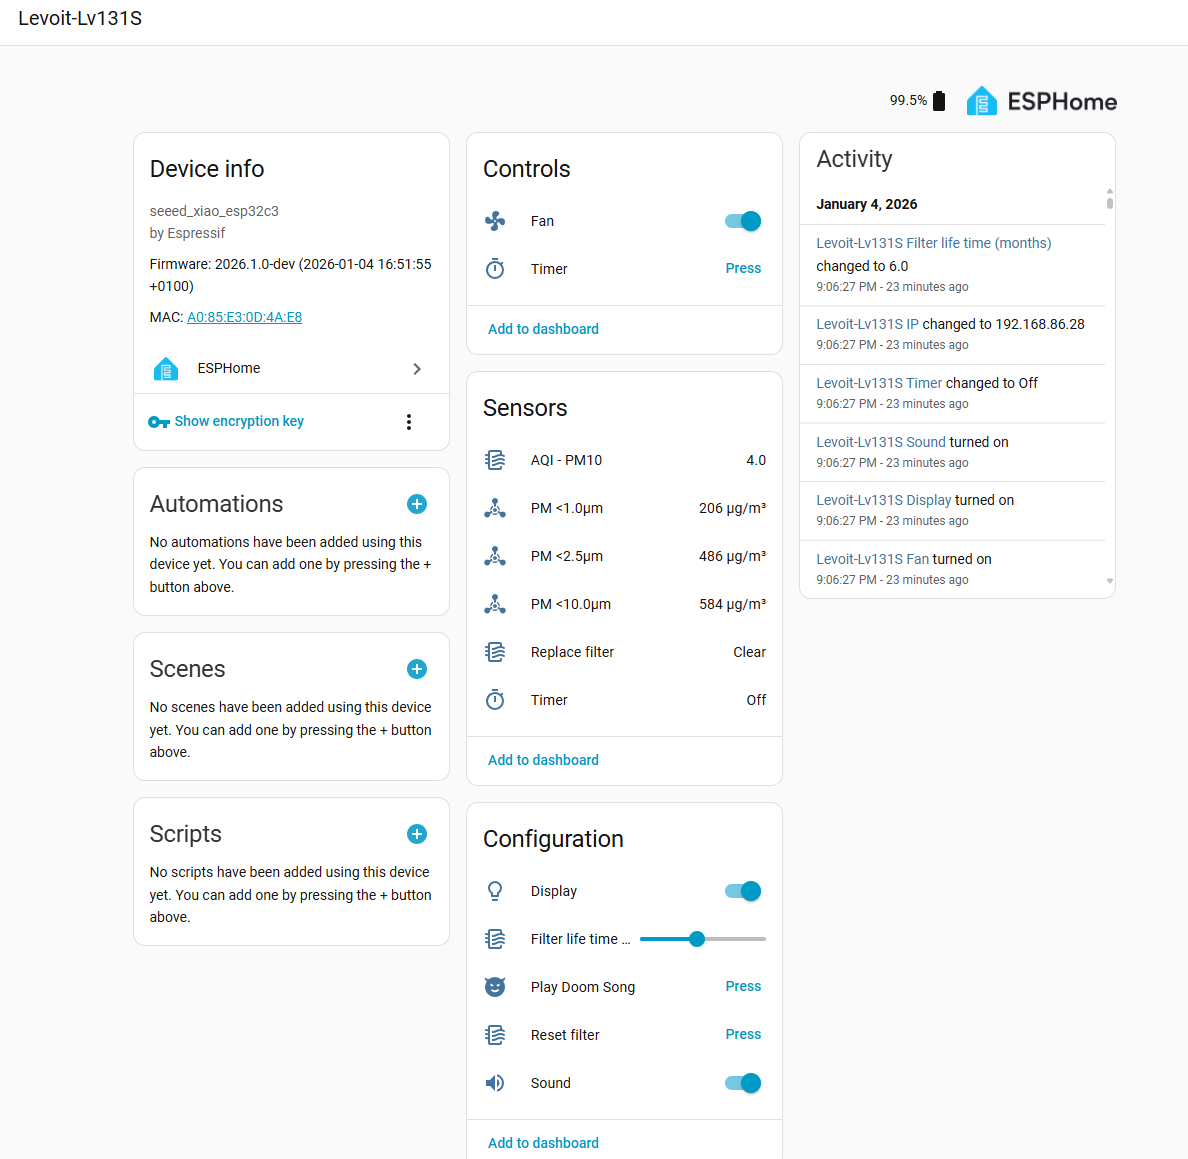Click the Timer stopwatch icon in Controls

[x=495, y=269]
